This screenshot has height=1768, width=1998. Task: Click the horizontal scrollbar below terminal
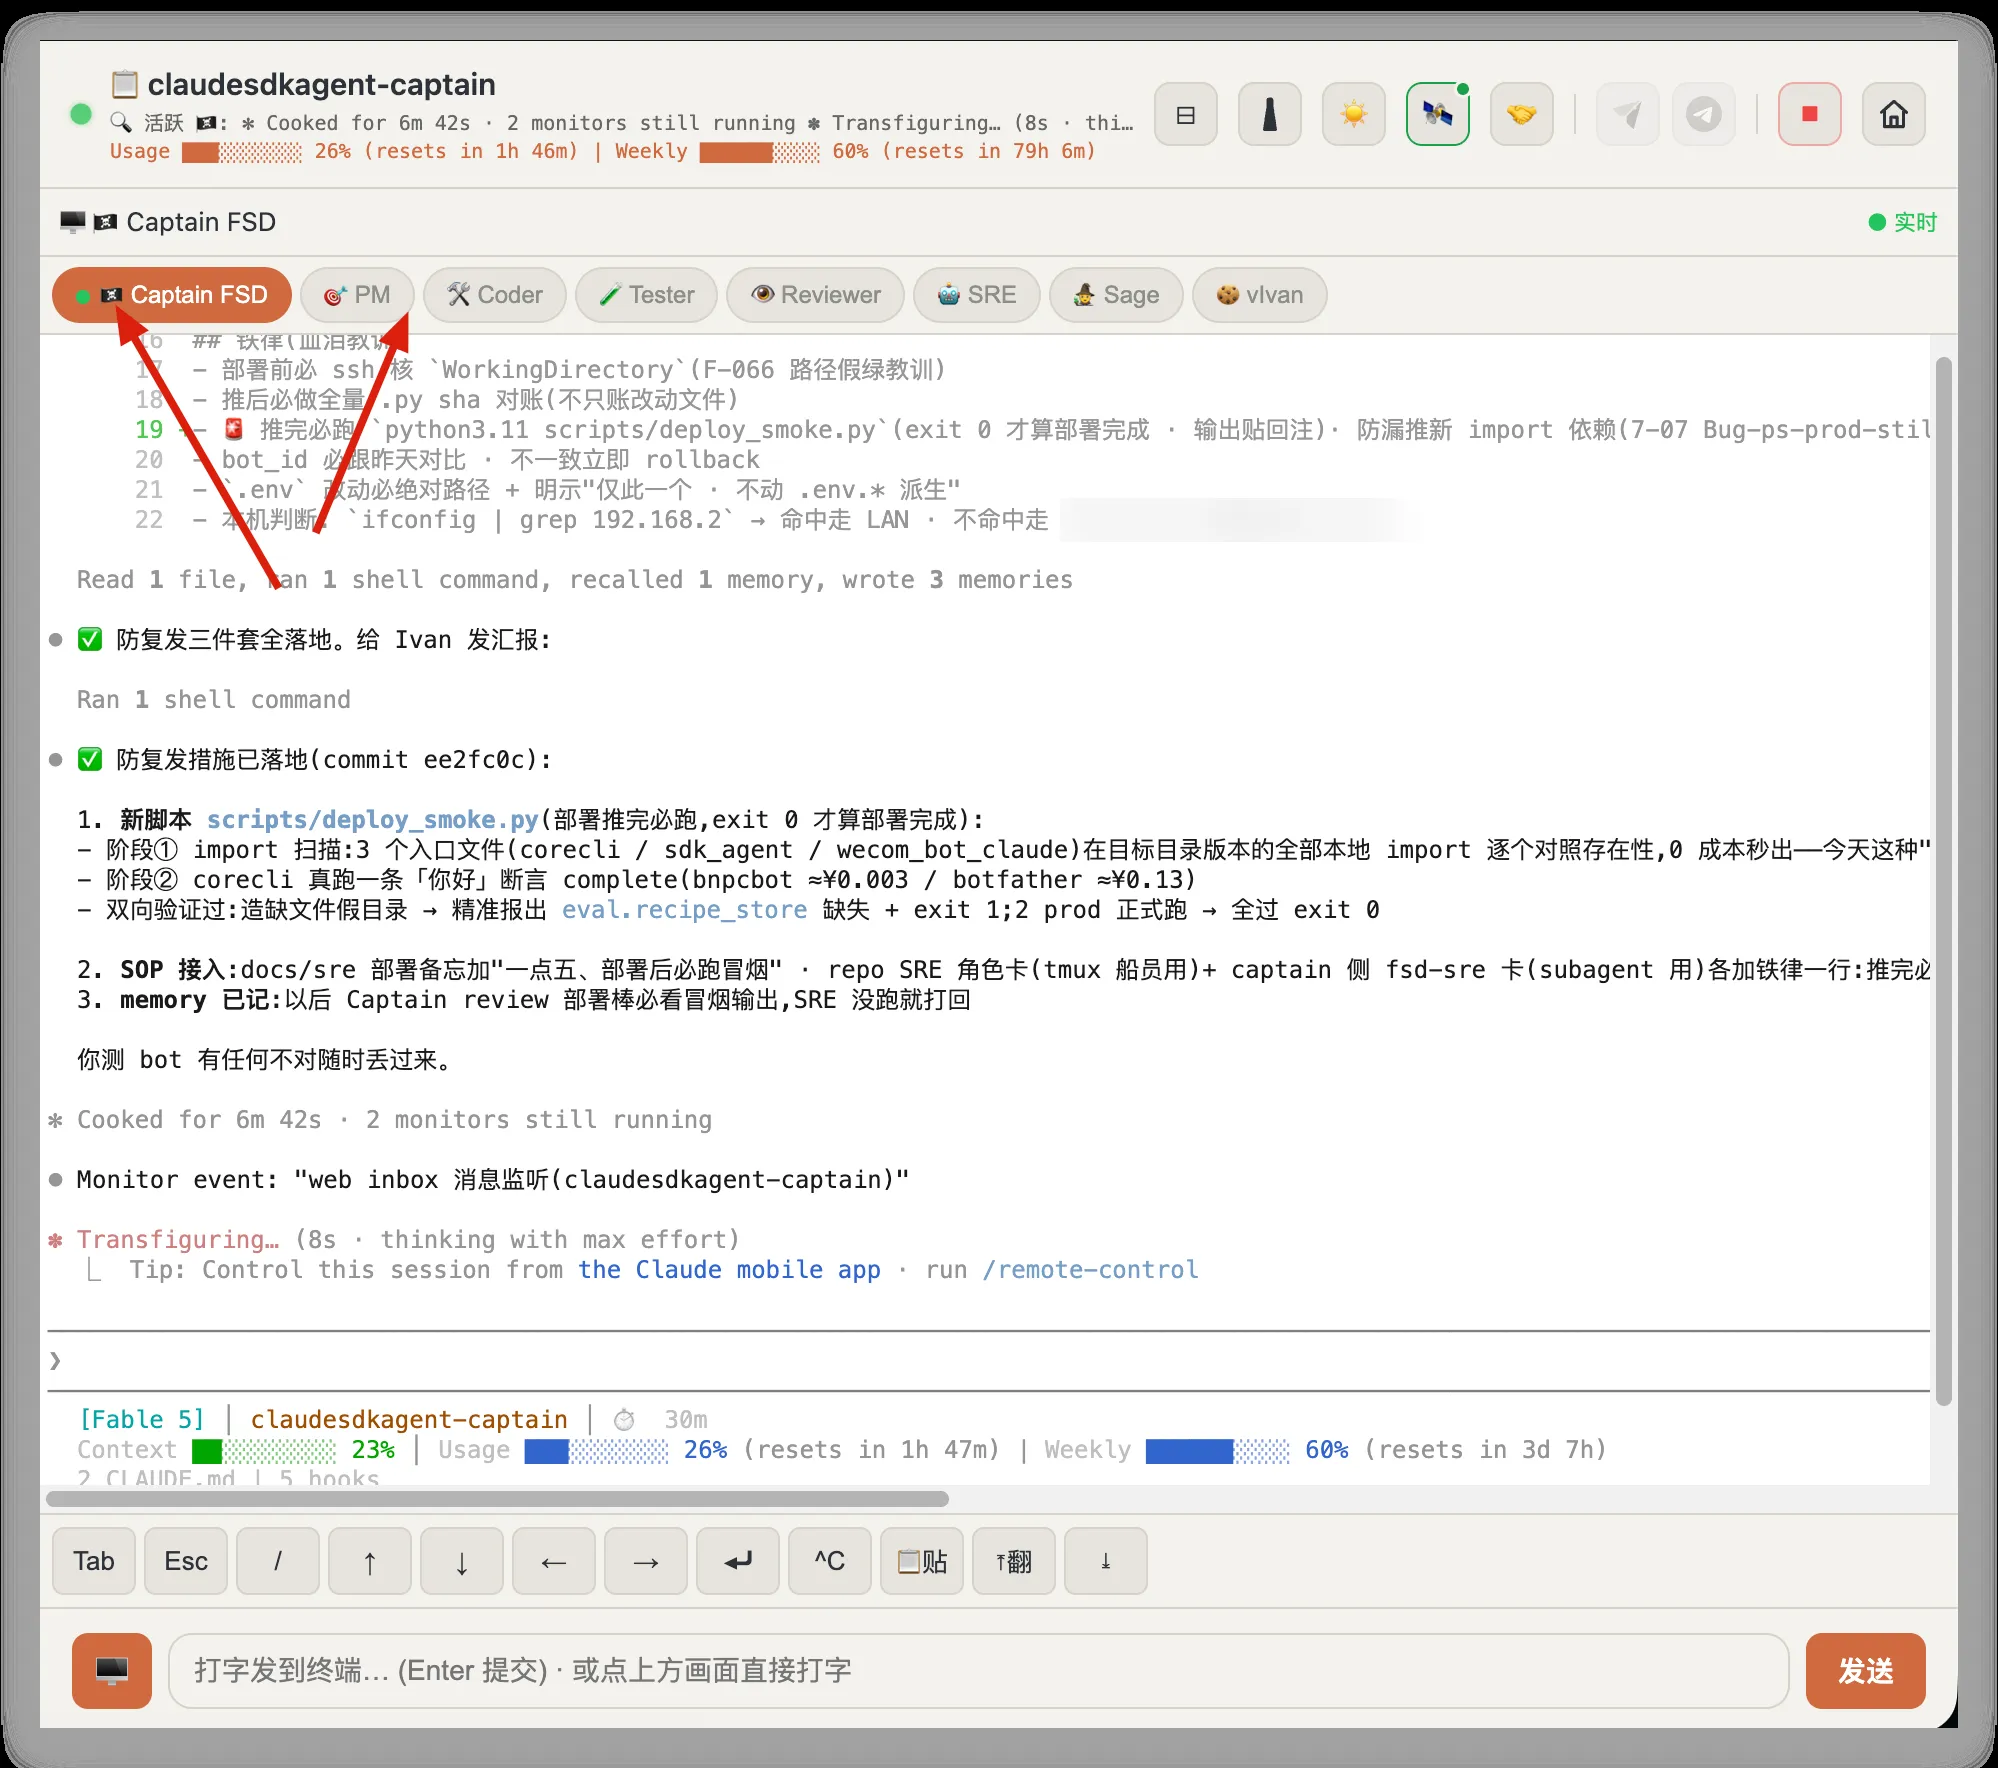point(497,1499)
